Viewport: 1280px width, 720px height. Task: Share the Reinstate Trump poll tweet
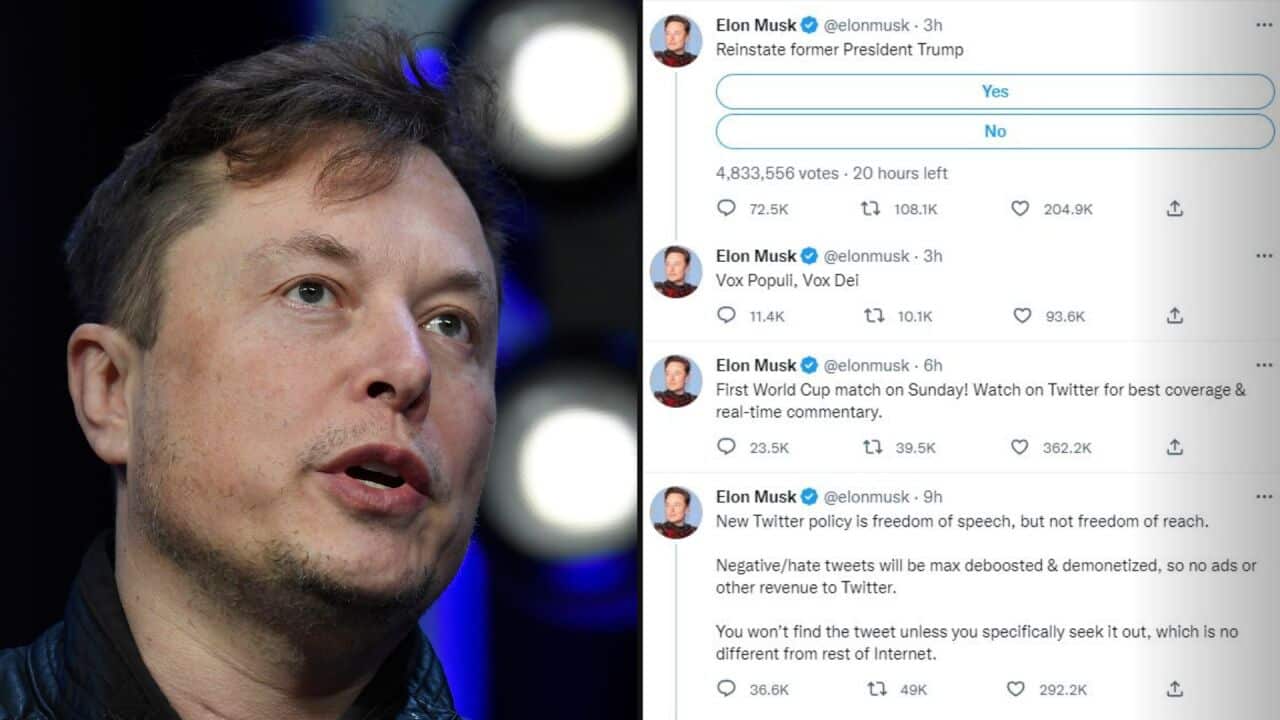(1175, 208)
